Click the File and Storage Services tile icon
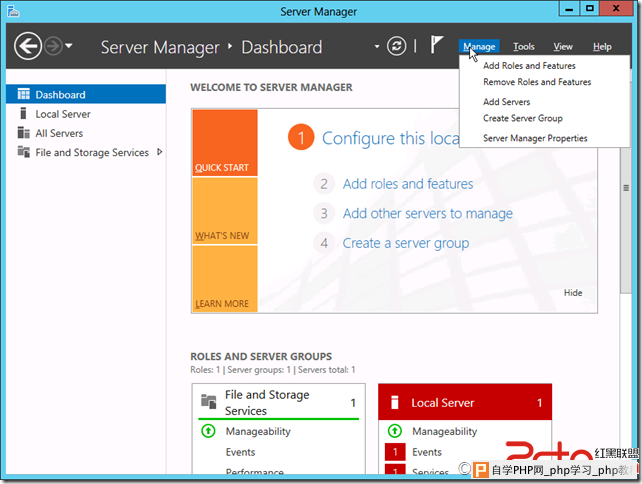Image resolution: width=642 pixels, height=484 pixels. (208, 401)
